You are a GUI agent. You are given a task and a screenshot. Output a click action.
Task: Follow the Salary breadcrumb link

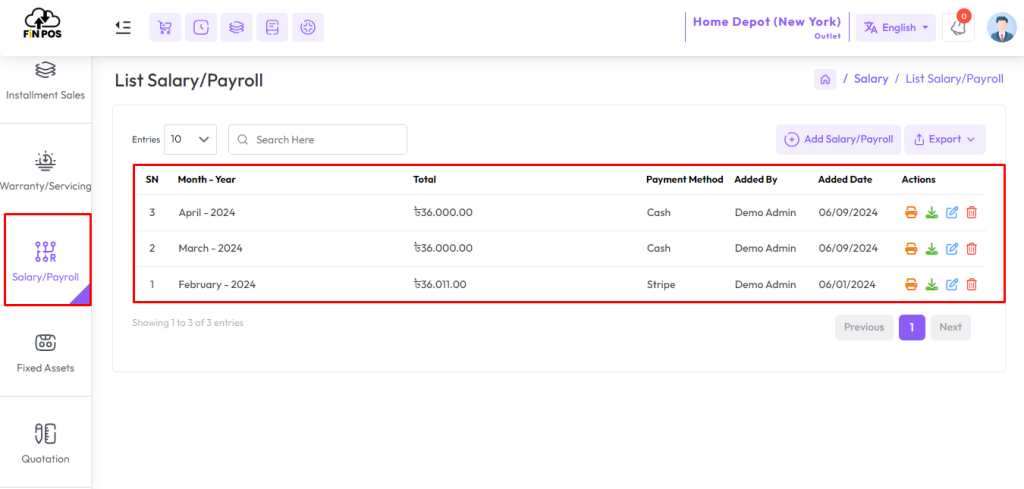click(871, 79)
